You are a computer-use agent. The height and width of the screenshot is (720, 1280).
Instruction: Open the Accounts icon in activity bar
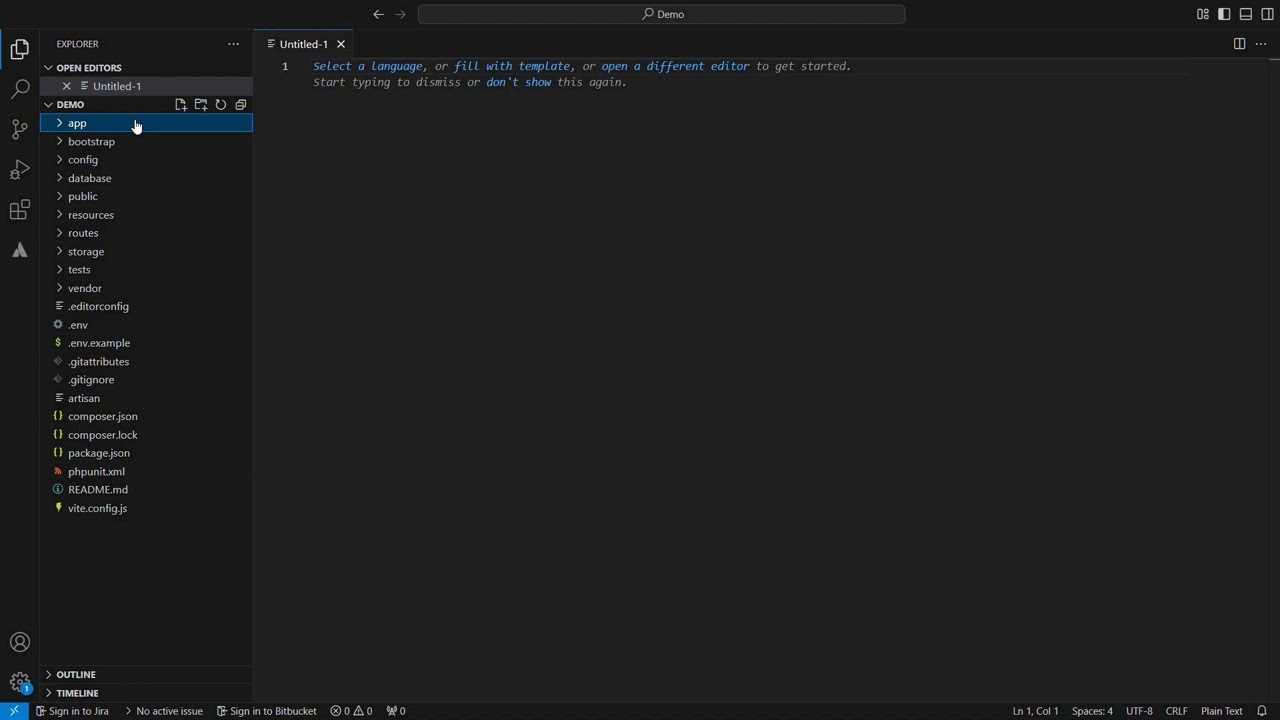pyautogui.click(x=20, y=642)
